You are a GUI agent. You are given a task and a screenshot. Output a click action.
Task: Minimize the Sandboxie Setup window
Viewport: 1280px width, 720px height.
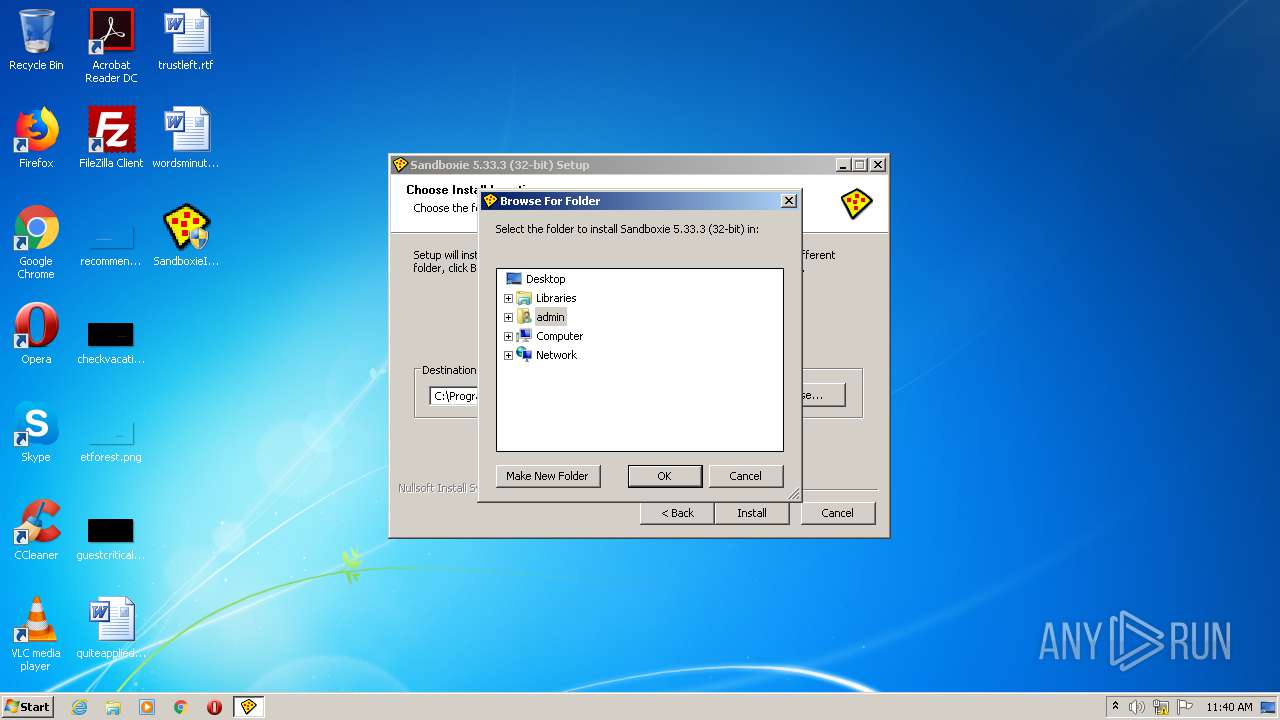point(842,165)
